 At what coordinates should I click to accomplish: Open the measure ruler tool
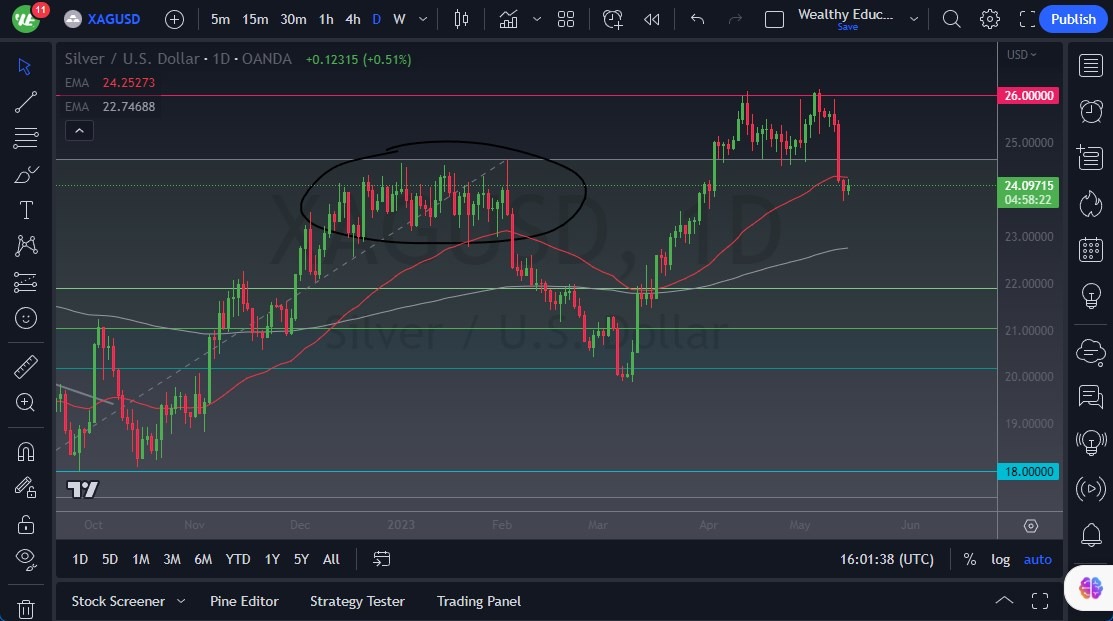click(26, 367)
